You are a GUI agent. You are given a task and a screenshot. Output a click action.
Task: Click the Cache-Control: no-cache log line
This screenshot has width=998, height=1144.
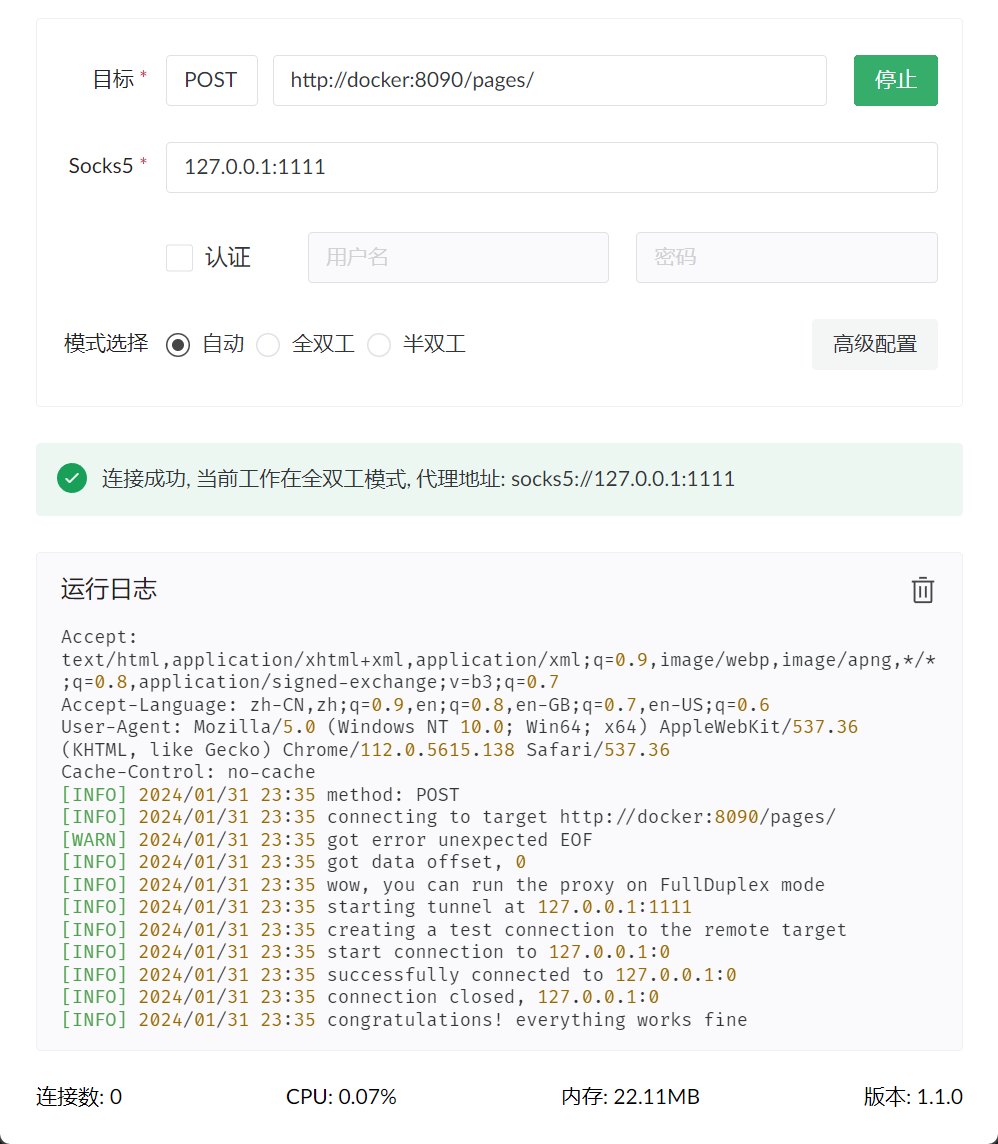tap(188, 772)
